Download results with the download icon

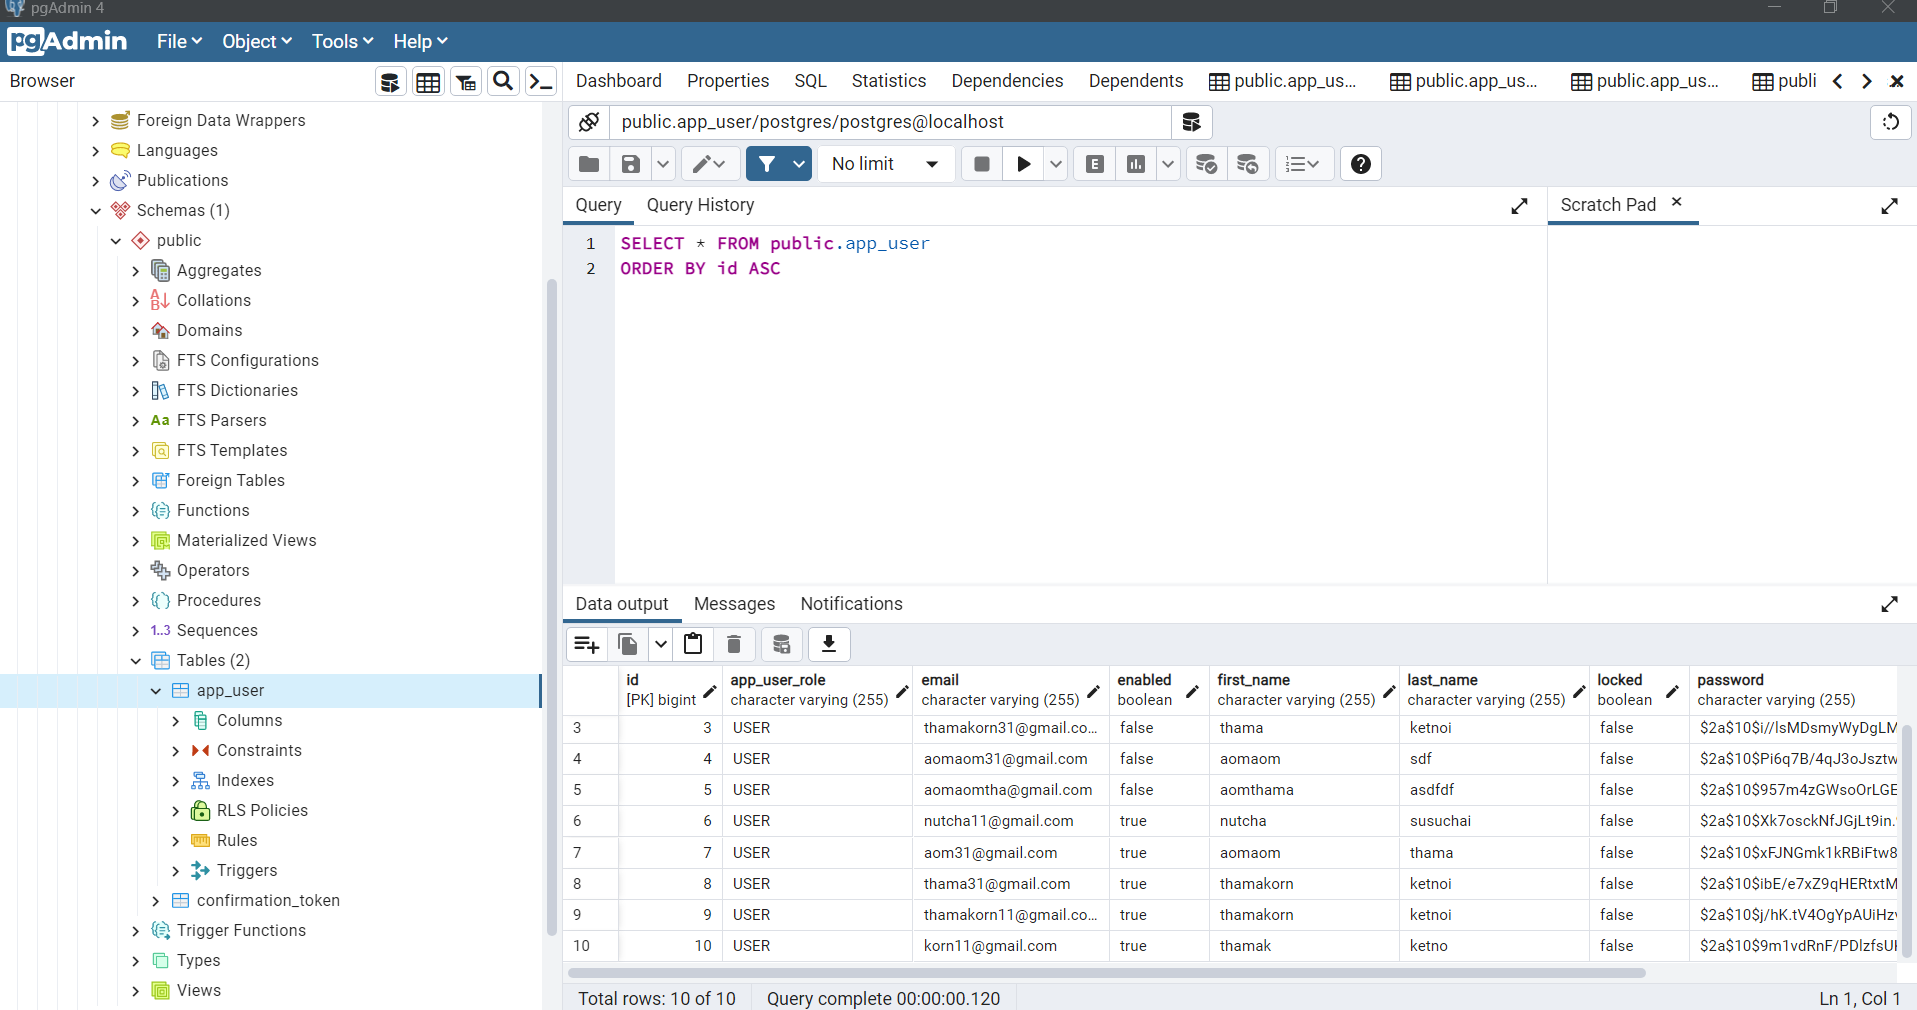click(x=828, y=644)
